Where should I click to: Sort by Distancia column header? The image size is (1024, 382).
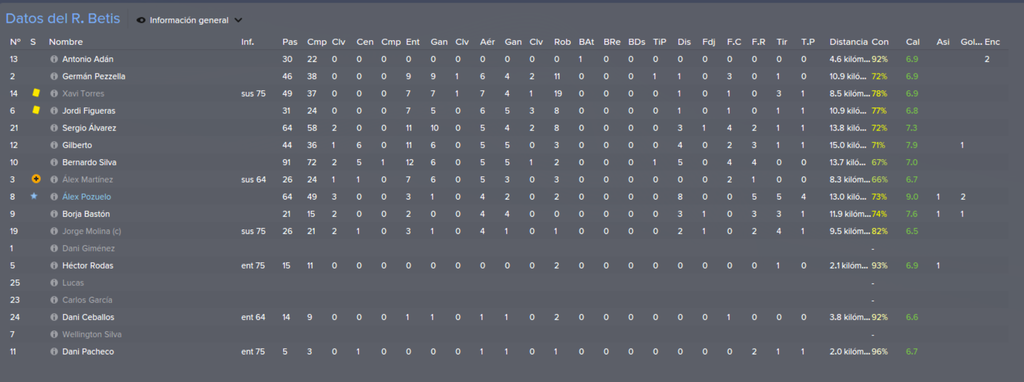point(848,42)
